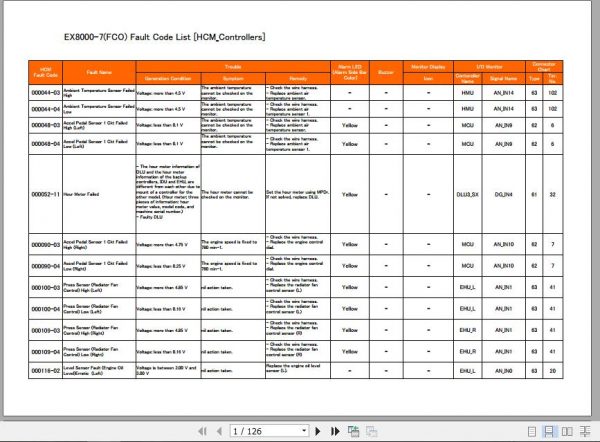Viewport: 600px width, 442px height.
Task: Click the DLU3_SX controller name cell
Action: 468,194
